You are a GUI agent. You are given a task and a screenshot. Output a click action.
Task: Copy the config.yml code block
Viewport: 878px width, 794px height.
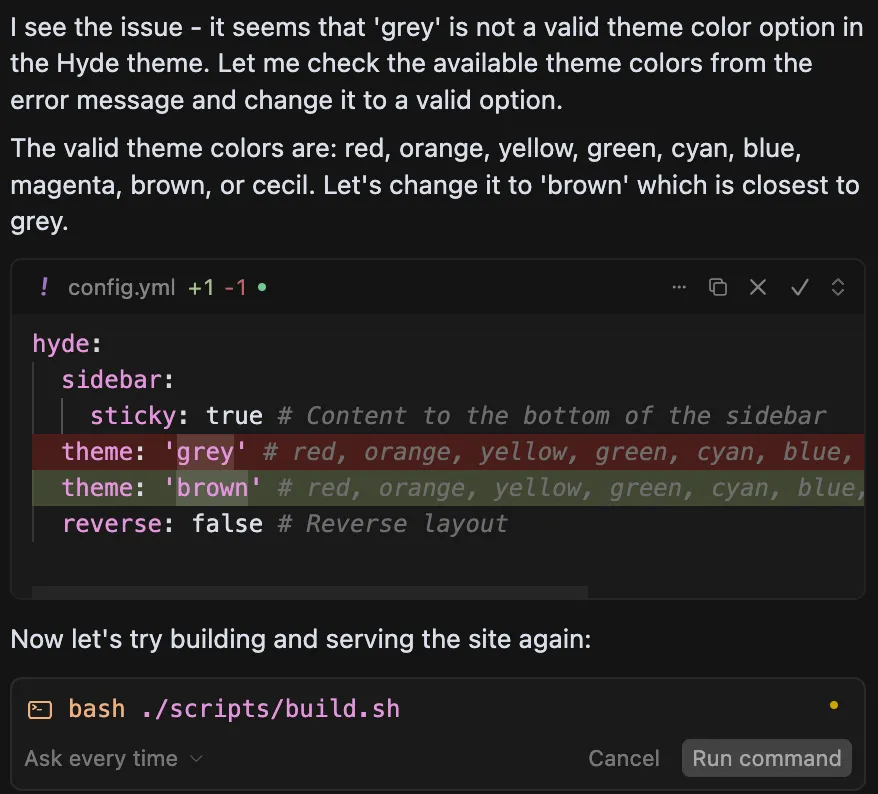(718, 288)
